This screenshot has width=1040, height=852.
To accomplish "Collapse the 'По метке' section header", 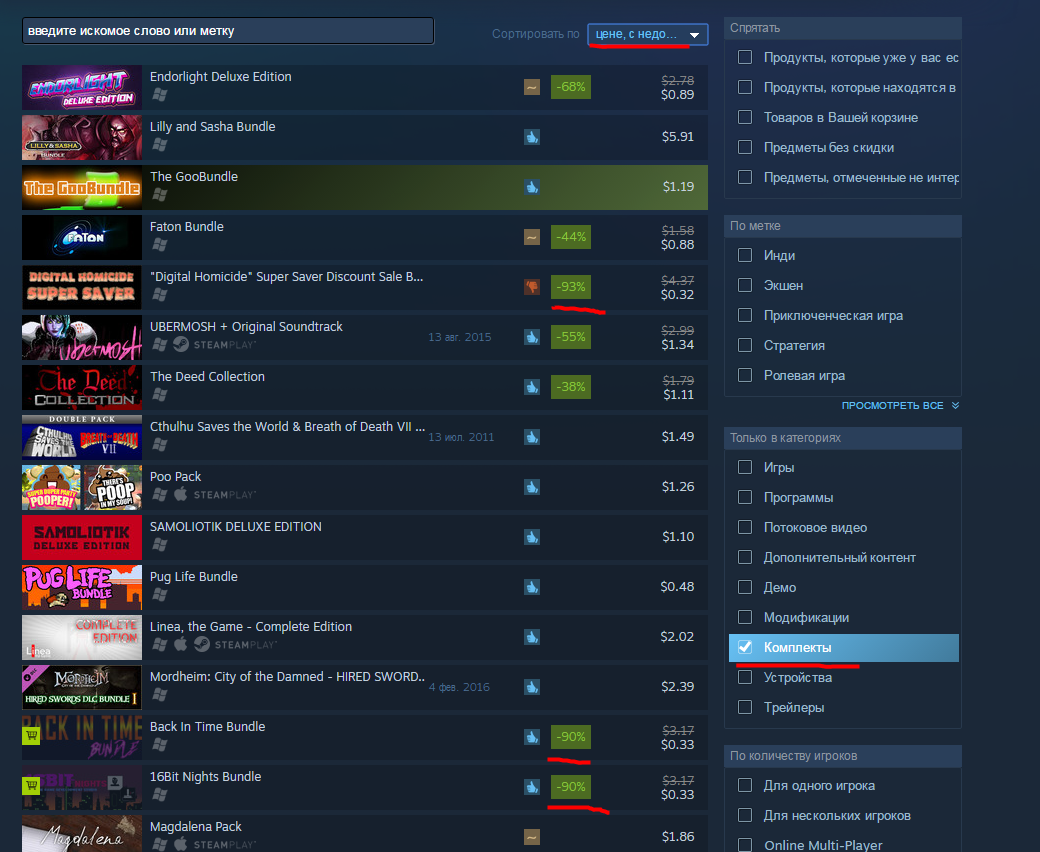I will point(842,225).
